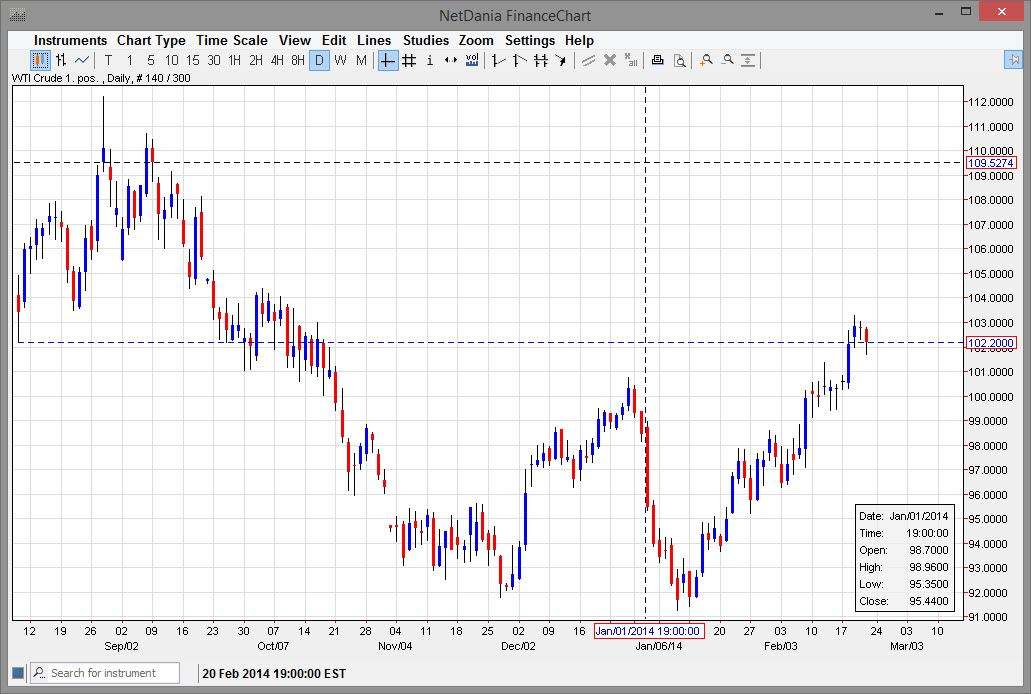Select the trend line drawing tool
The height and width of the screenshot is (694, 1031).
tap(497, 60)
